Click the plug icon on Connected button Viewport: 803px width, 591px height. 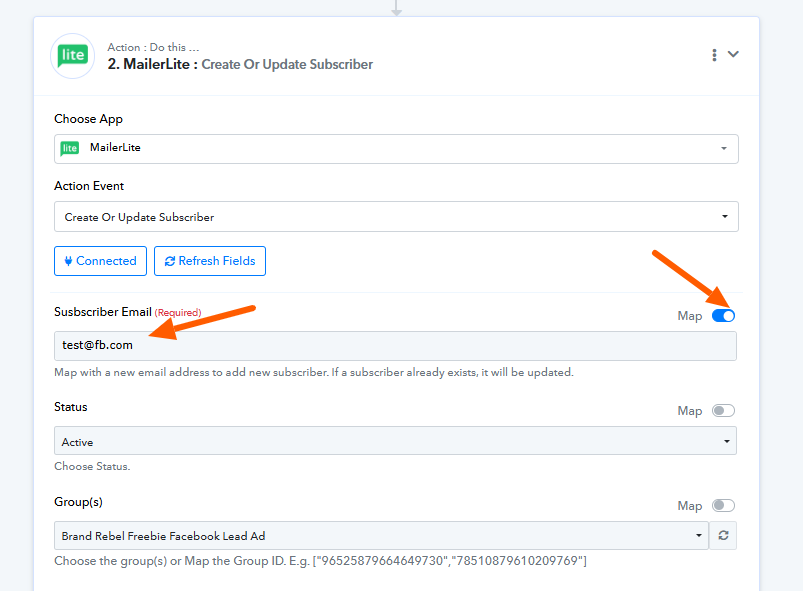click(x=68, y=261)
